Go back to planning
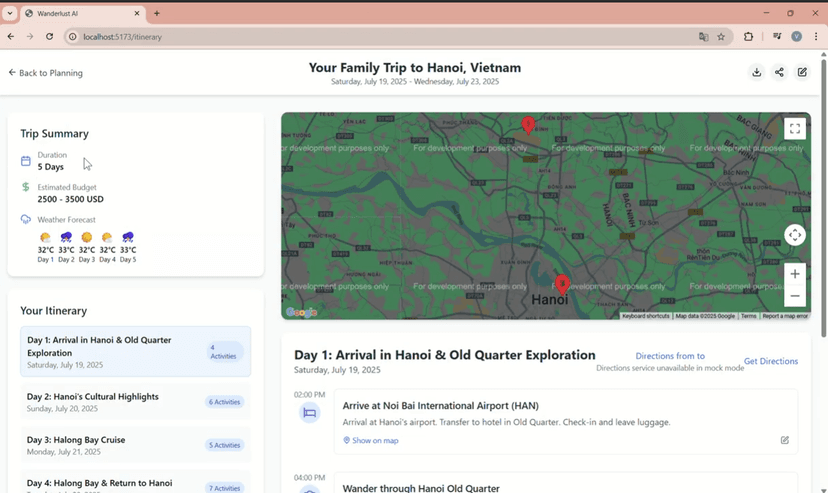The image size is (828, 493). [x=46, y=73]
